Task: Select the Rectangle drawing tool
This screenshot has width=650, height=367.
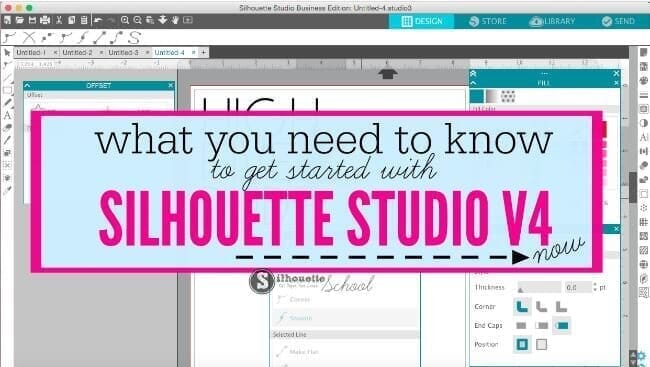Action: [7, 90]
